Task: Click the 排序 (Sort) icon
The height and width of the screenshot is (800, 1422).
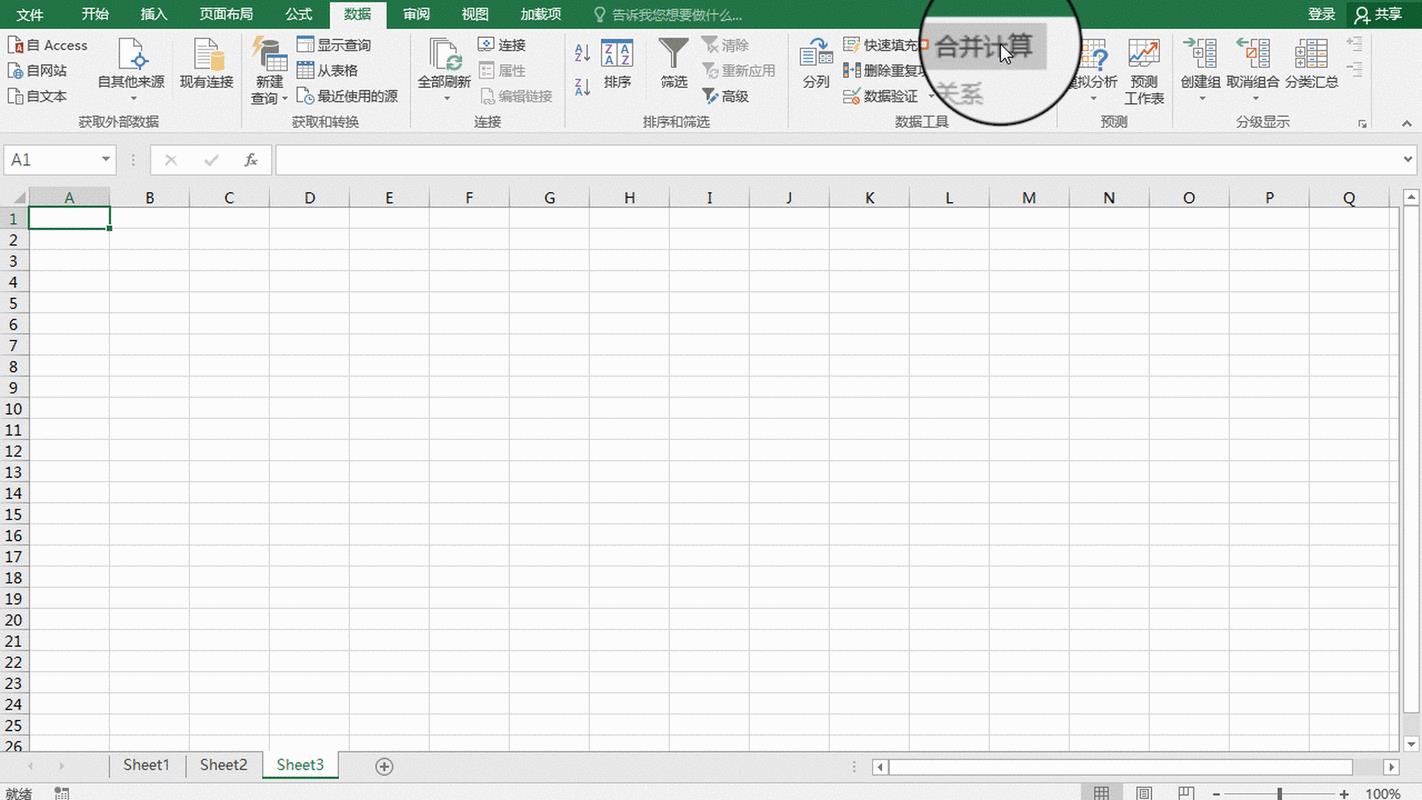Action: pos(617,56)
